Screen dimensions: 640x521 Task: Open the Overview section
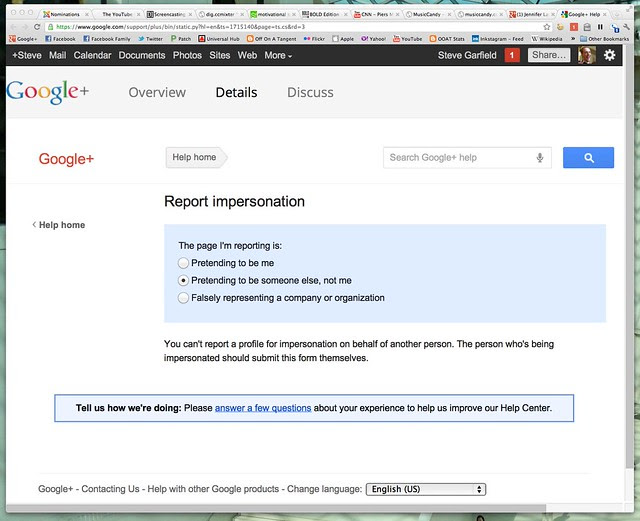click(157, 93)
